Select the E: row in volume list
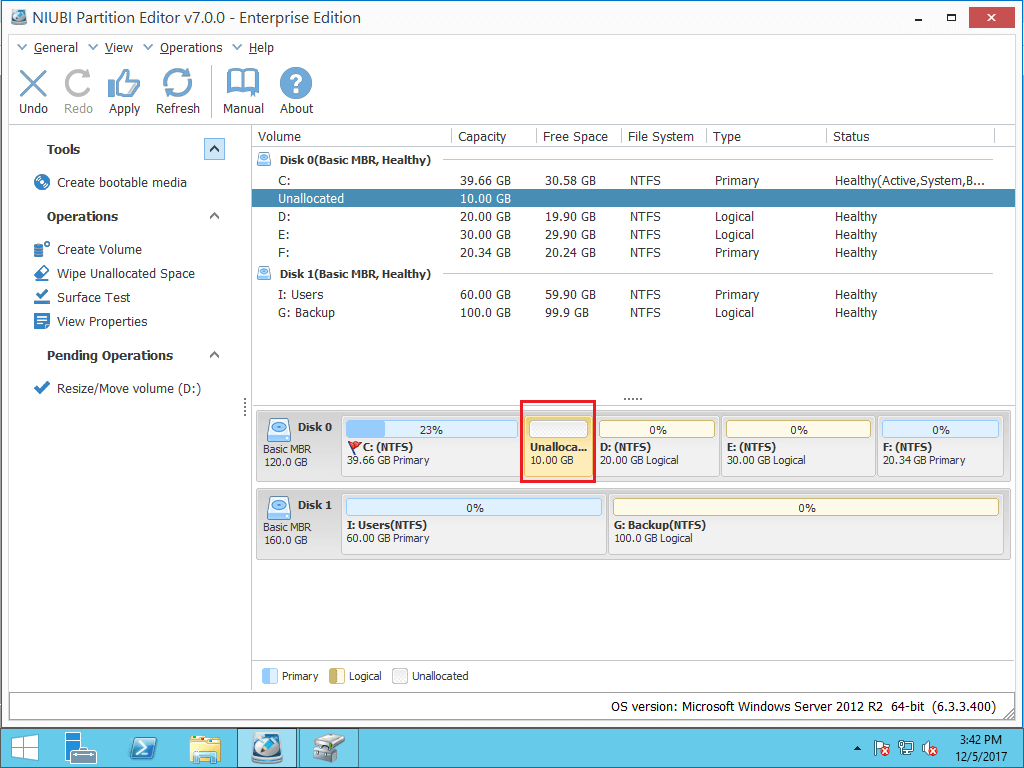 point(633,234)
